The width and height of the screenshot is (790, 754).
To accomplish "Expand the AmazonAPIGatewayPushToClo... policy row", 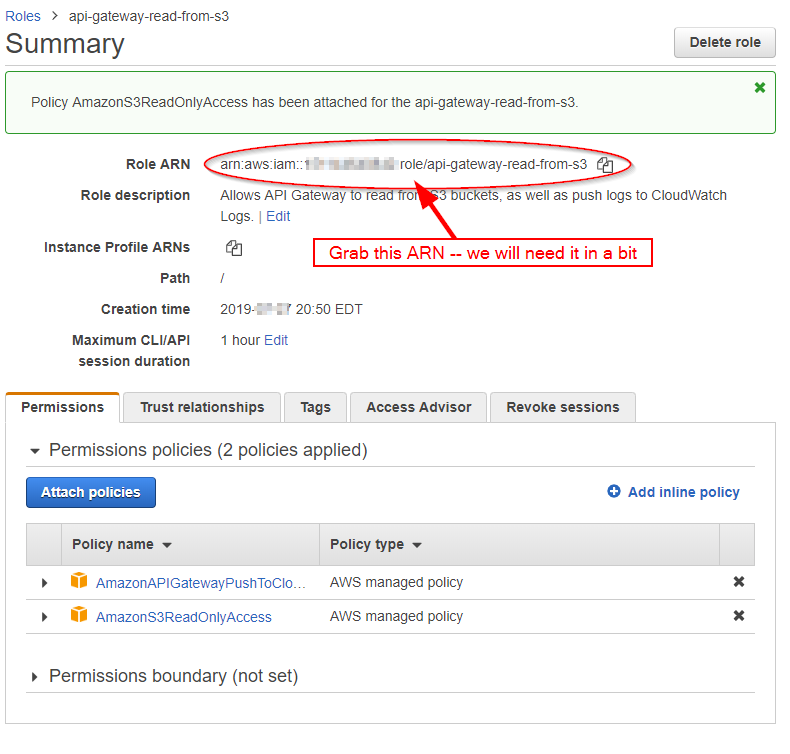I will [x=44, y=583].
